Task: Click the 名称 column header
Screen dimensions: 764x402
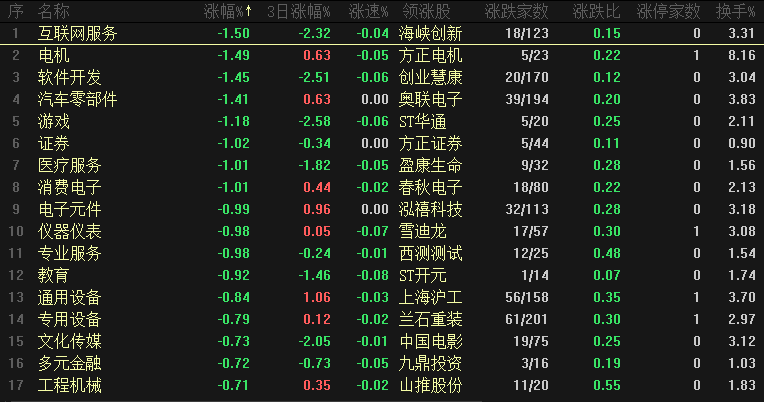Action: point(54,11)
